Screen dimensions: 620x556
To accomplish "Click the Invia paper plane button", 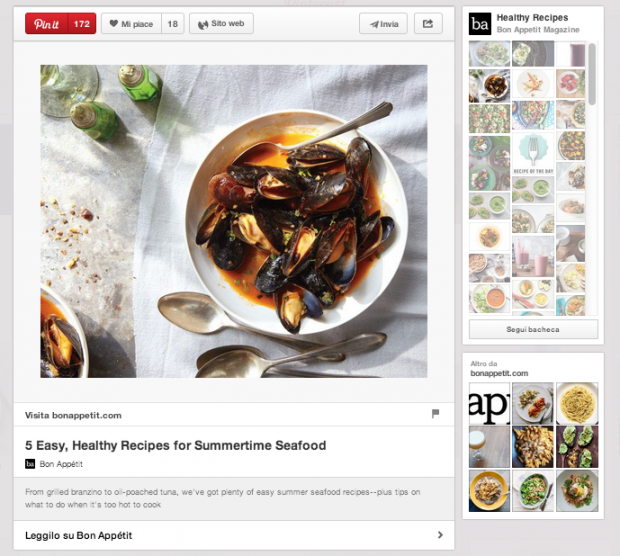I will (x=383, y=24).
